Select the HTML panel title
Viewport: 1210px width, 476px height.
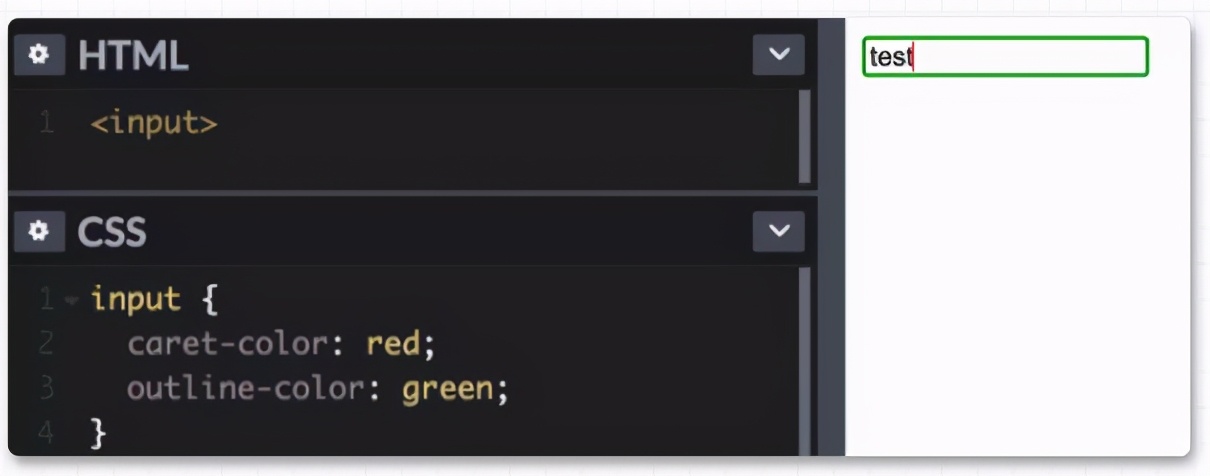coord(133,56)
